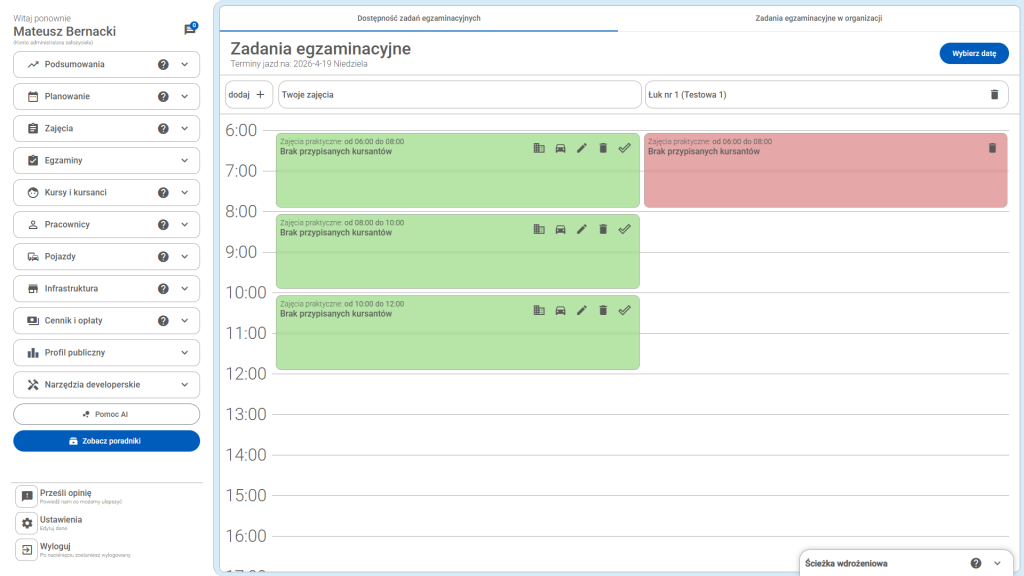Expand the Egzaminy menu section

pyautogui.click(x=184, y=160)
